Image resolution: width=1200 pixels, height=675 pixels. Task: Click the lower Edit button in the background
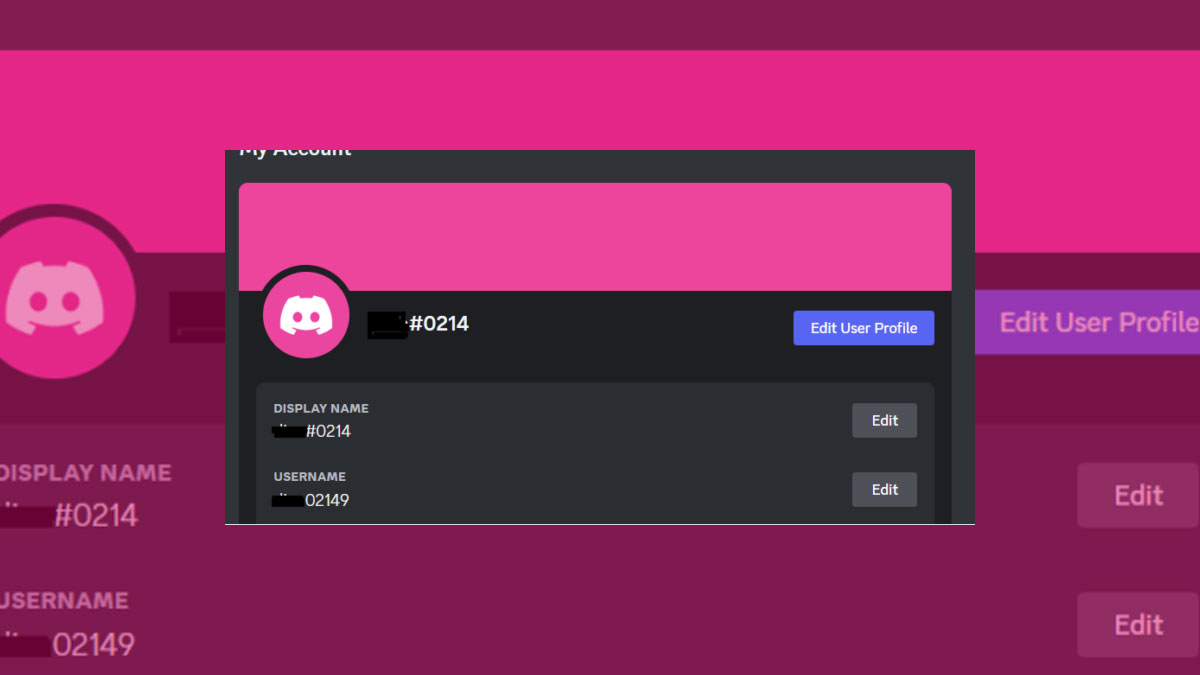1137,624
